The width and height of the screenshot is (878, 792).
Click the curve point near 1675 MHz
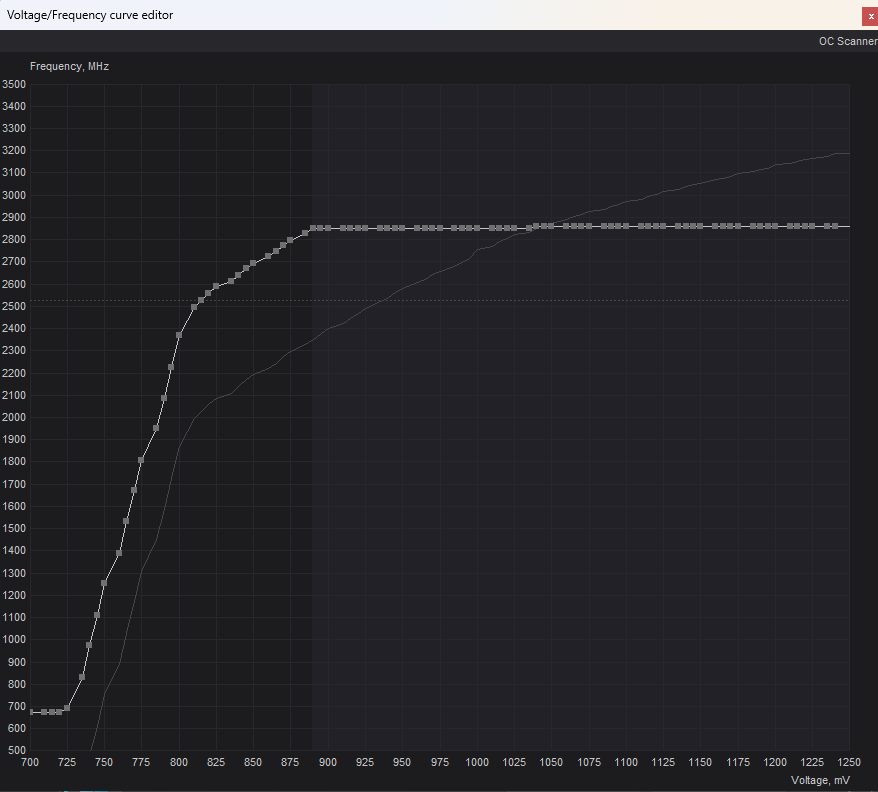pyautogui.click(x=134, y=490)
